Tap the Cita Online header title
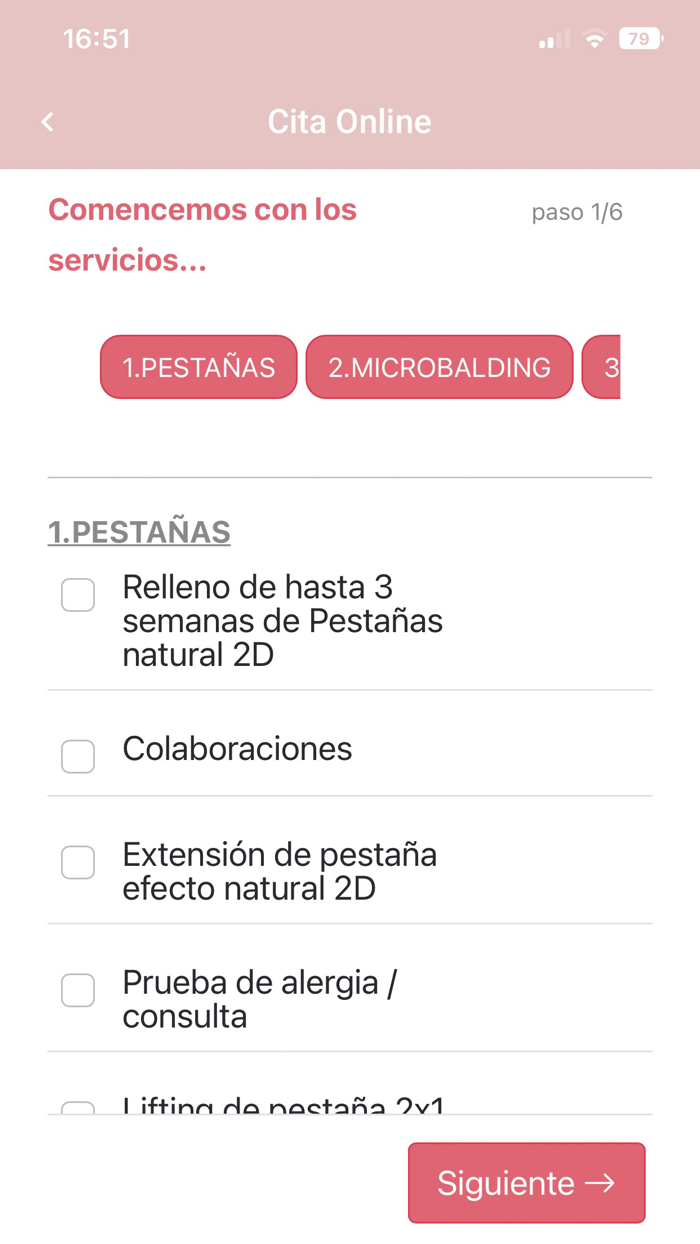Viewport: 700px width, 1244px height. [x=349, y=122]
